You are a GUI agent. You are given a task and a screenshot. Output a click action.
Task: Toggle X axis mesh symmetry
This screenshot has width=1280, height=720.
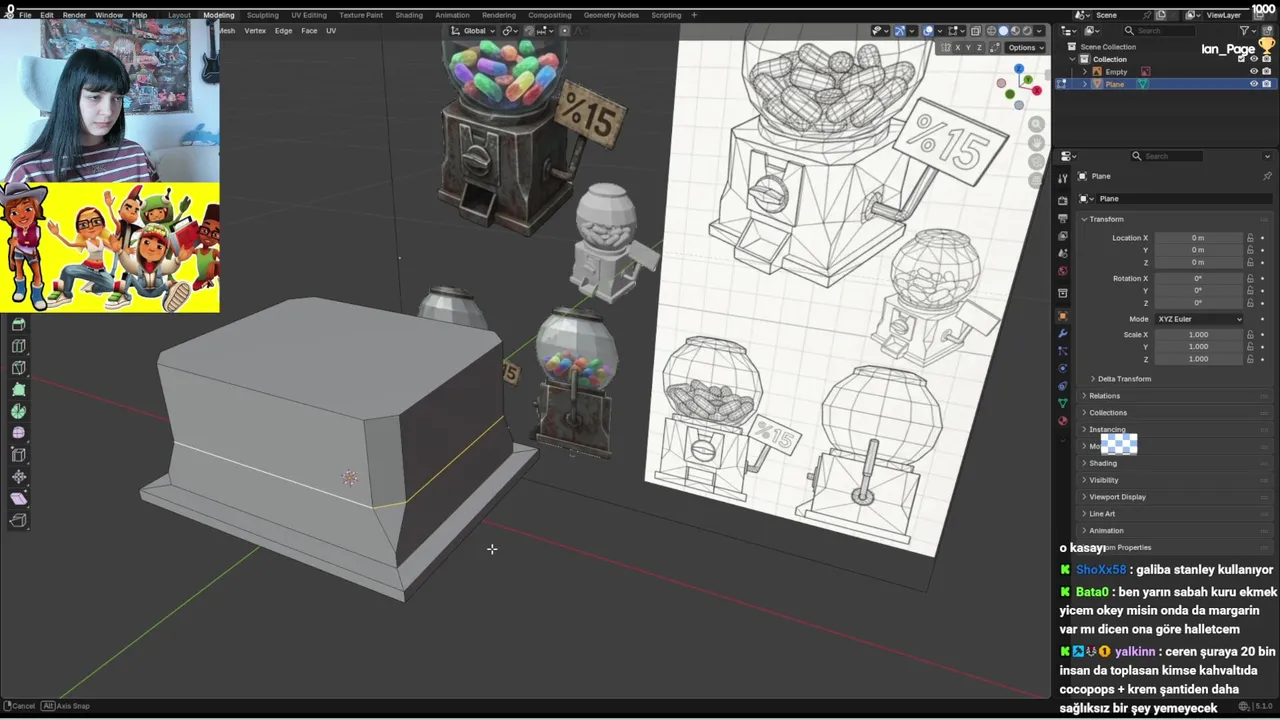pyautogui.click(x=958, y=48)
